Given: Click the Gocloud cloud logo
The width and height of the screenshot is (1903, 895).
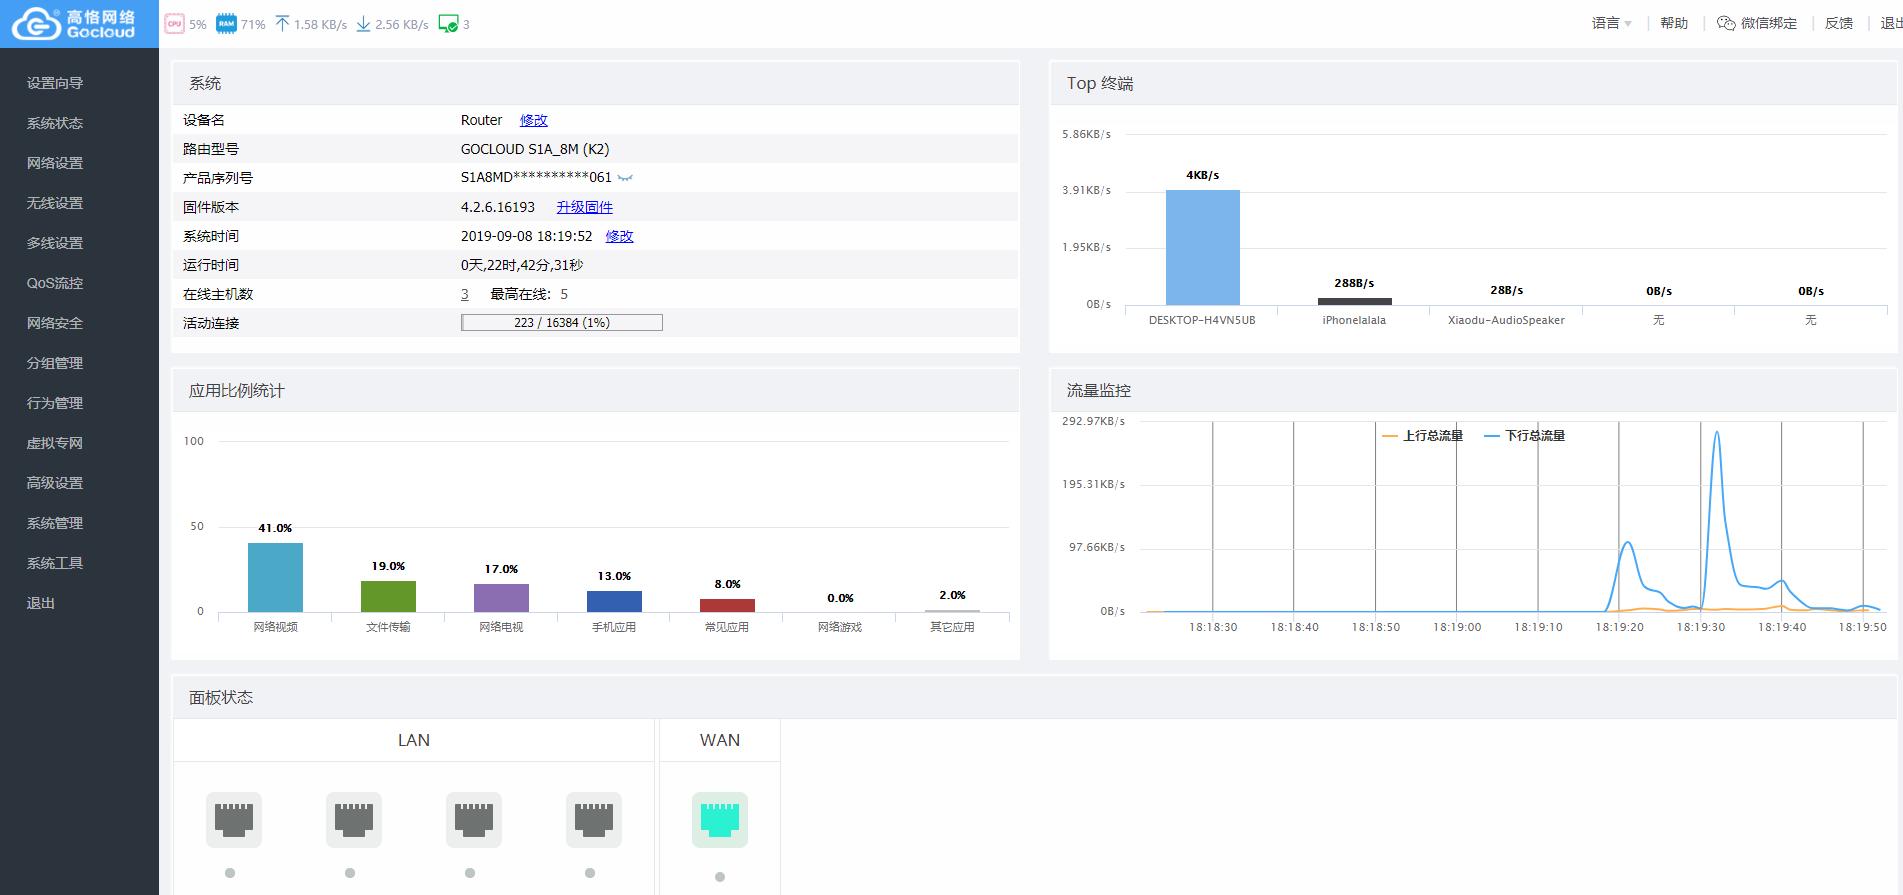Looking at the screenshot, I should 36,24.
